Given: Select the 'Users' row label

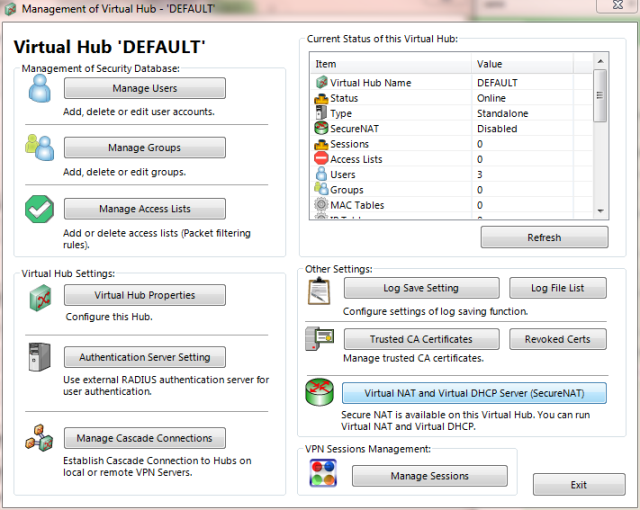Looking at the screenshot, I should click(x=343, y=175).
